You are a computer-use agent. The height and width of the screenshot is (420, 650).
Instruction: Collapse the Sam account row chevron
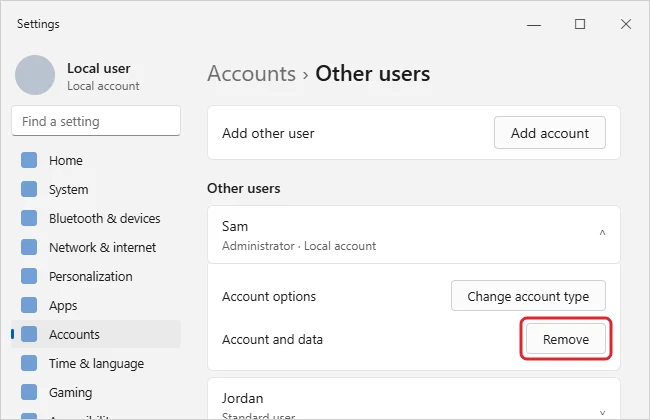(x=602, y=233)
